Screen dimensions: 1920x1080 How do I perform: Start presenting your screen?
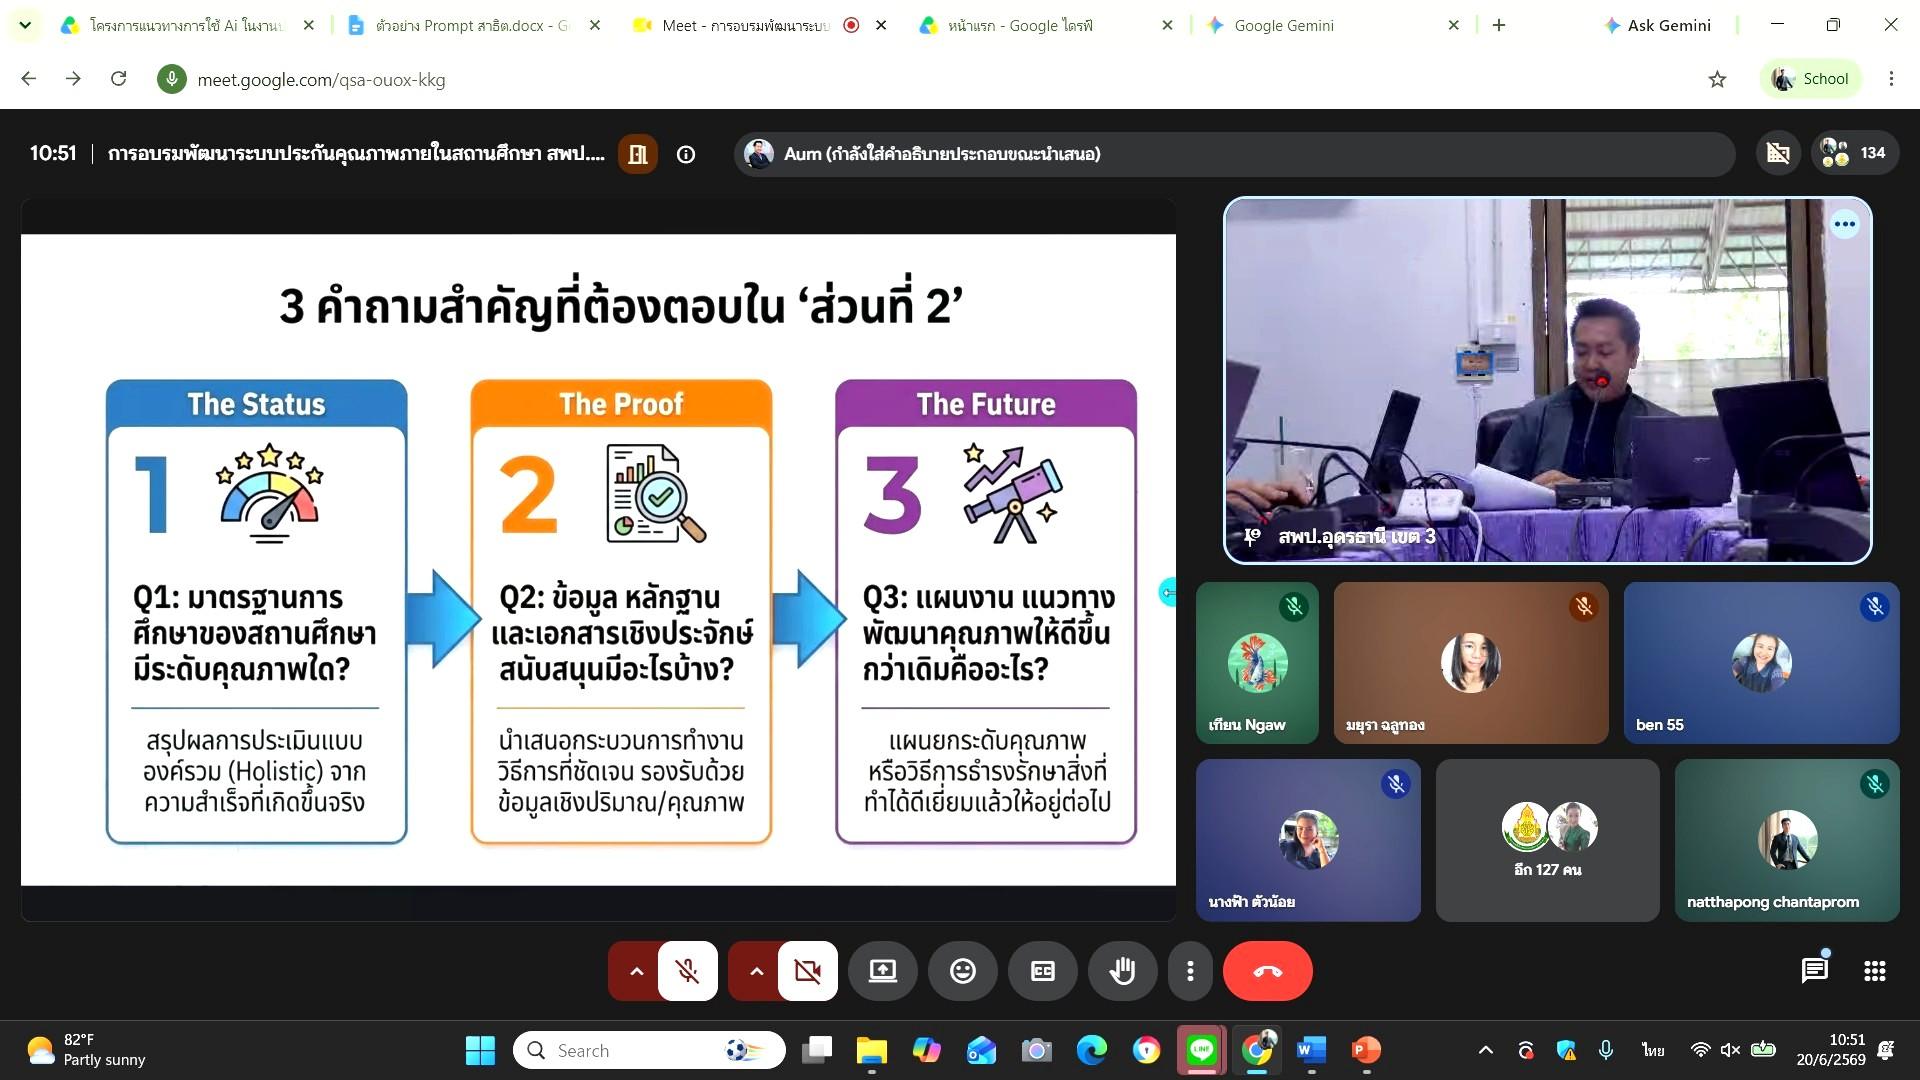(883, 971)
